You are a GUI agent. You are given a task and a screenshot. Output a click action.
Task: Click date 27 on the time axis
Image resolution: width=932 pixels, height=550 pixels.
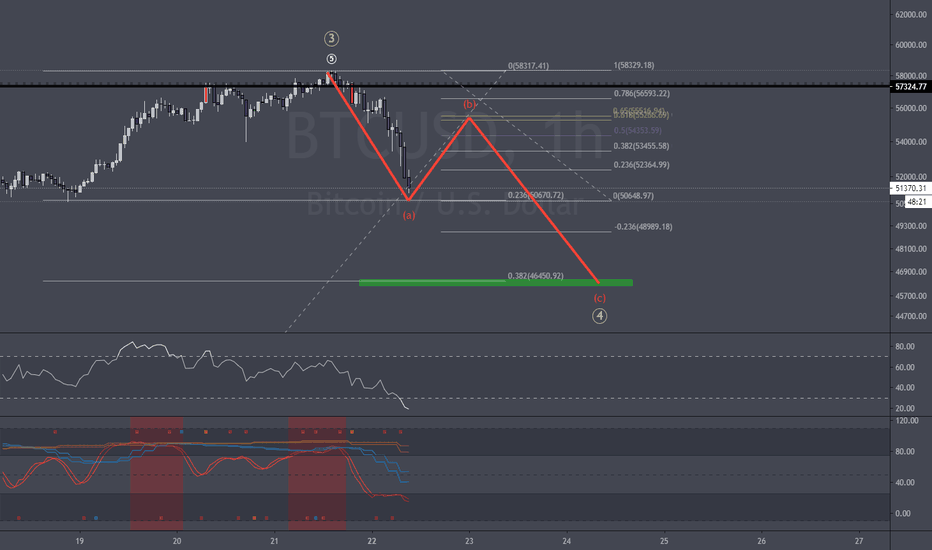pos(859,541)
